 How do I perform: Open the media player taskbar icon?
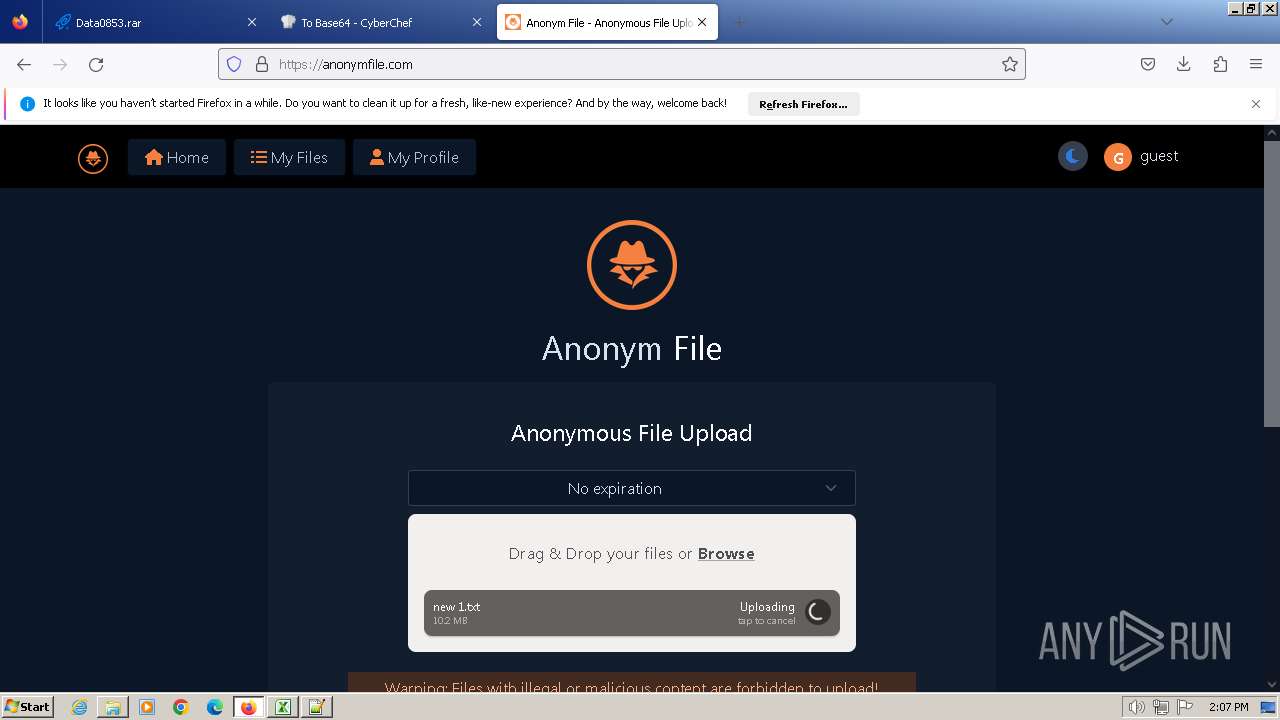147,707
